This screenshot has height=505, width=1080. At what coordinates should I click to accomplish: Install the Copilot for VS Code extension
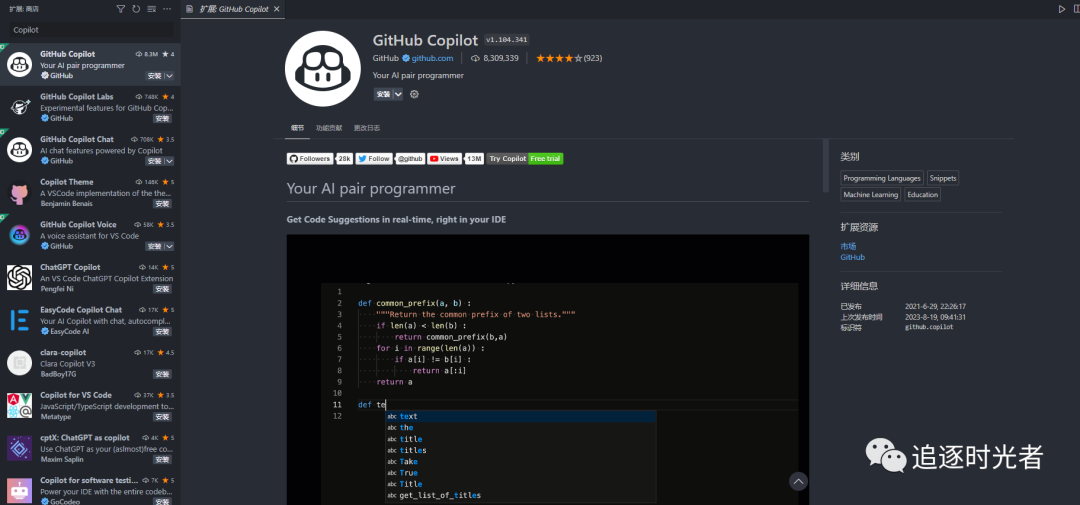pos(162,418)
